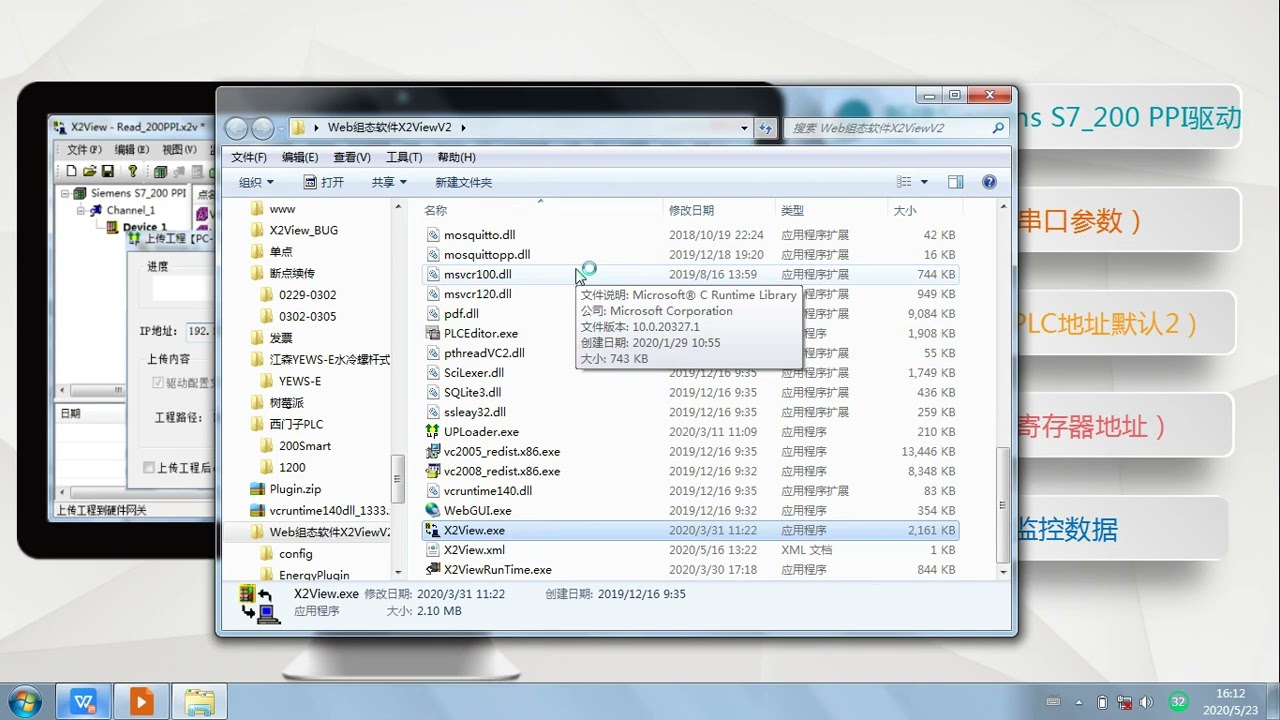Open the address bar history dropdown
Screen dimensions: 1280x720
744,128
